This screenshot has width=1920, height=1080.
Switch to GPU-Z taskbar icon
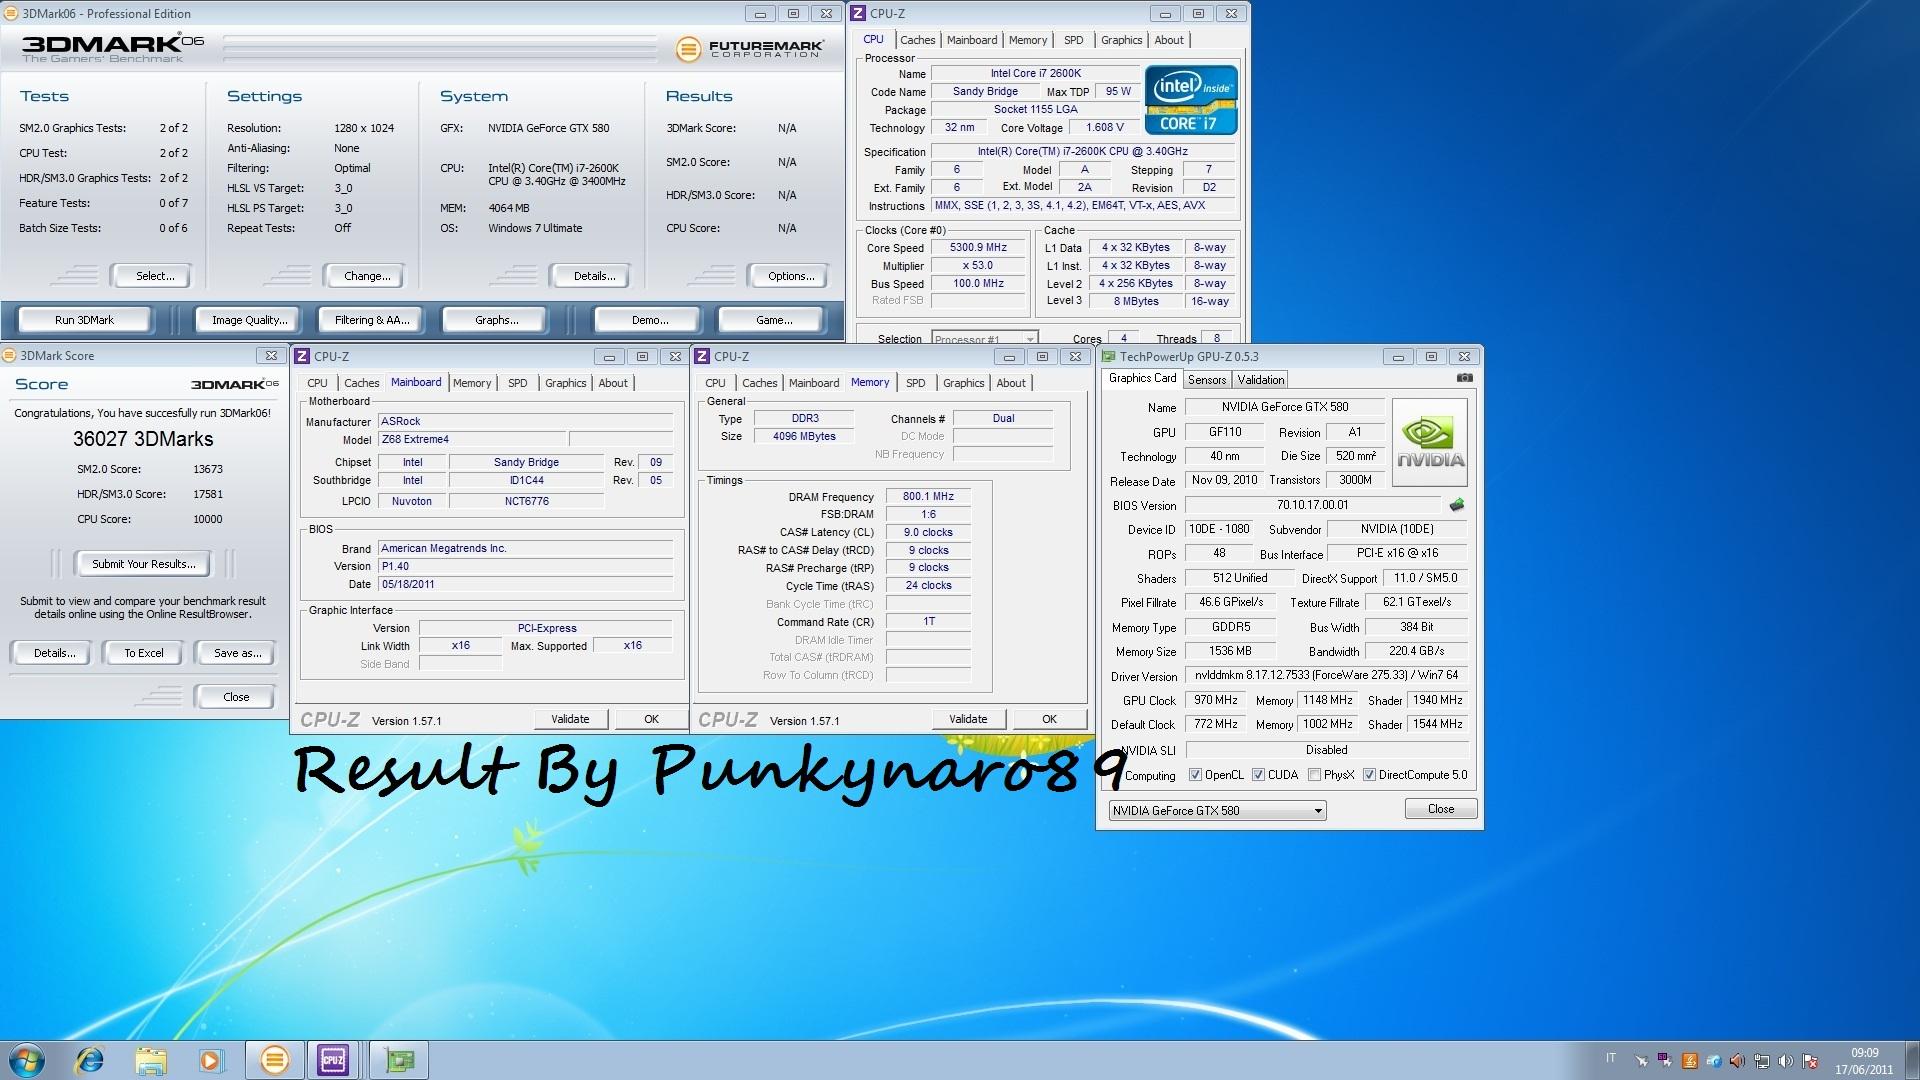pos(399,1060)
